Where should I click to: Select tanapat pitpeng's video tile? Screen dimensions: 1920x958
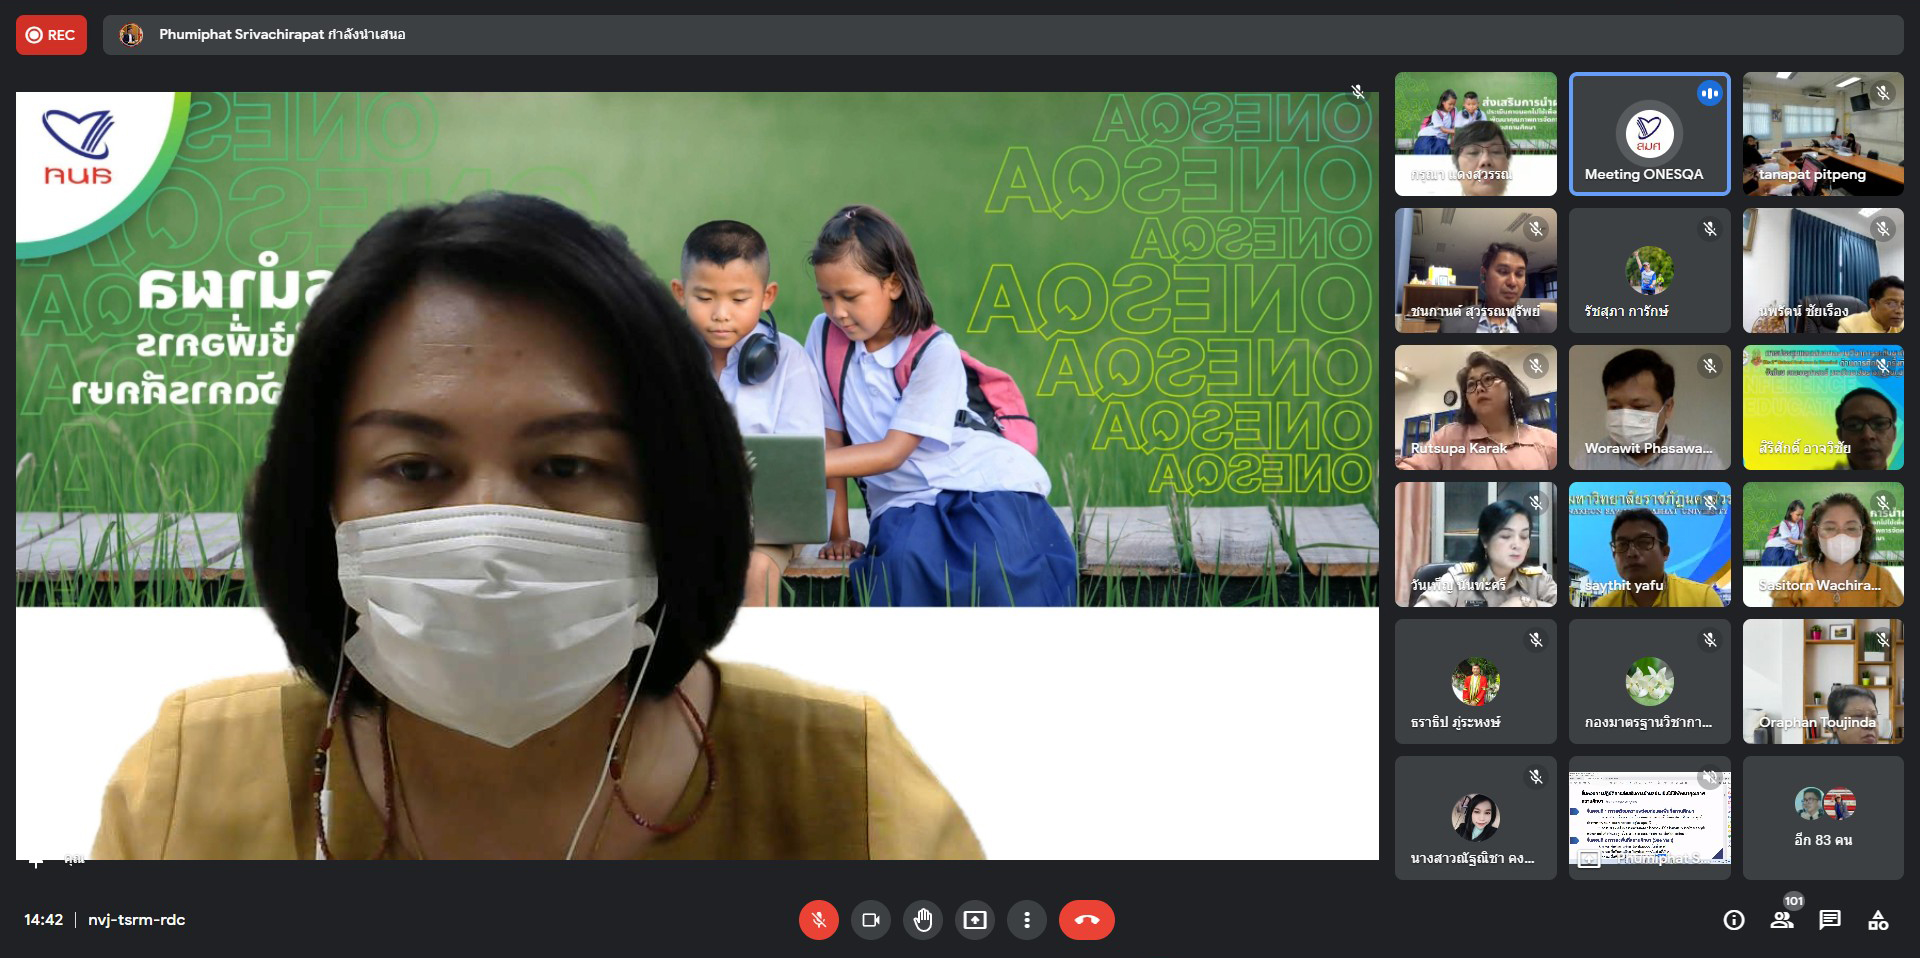(1822, 134)
